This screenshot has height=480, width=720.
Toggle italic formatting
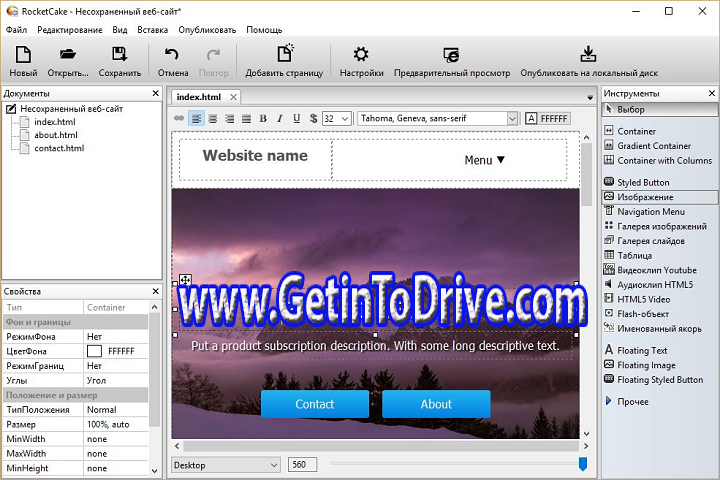tap(280, 119)
